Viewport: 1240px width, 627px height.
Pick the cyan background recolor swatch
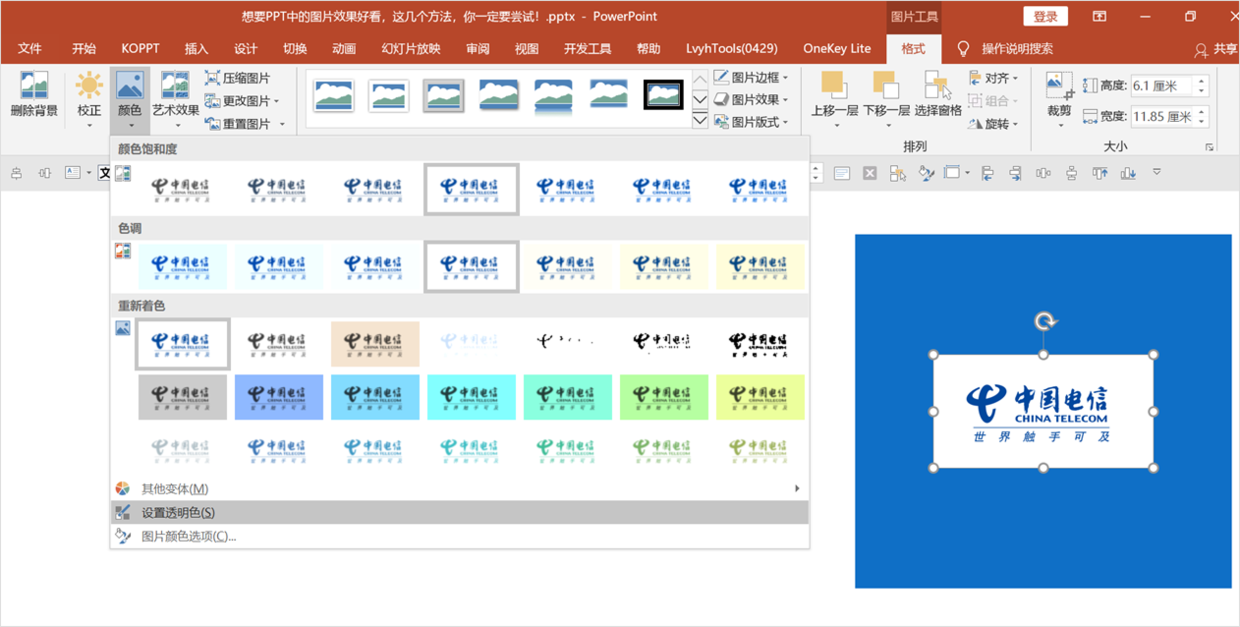[471, 397]
